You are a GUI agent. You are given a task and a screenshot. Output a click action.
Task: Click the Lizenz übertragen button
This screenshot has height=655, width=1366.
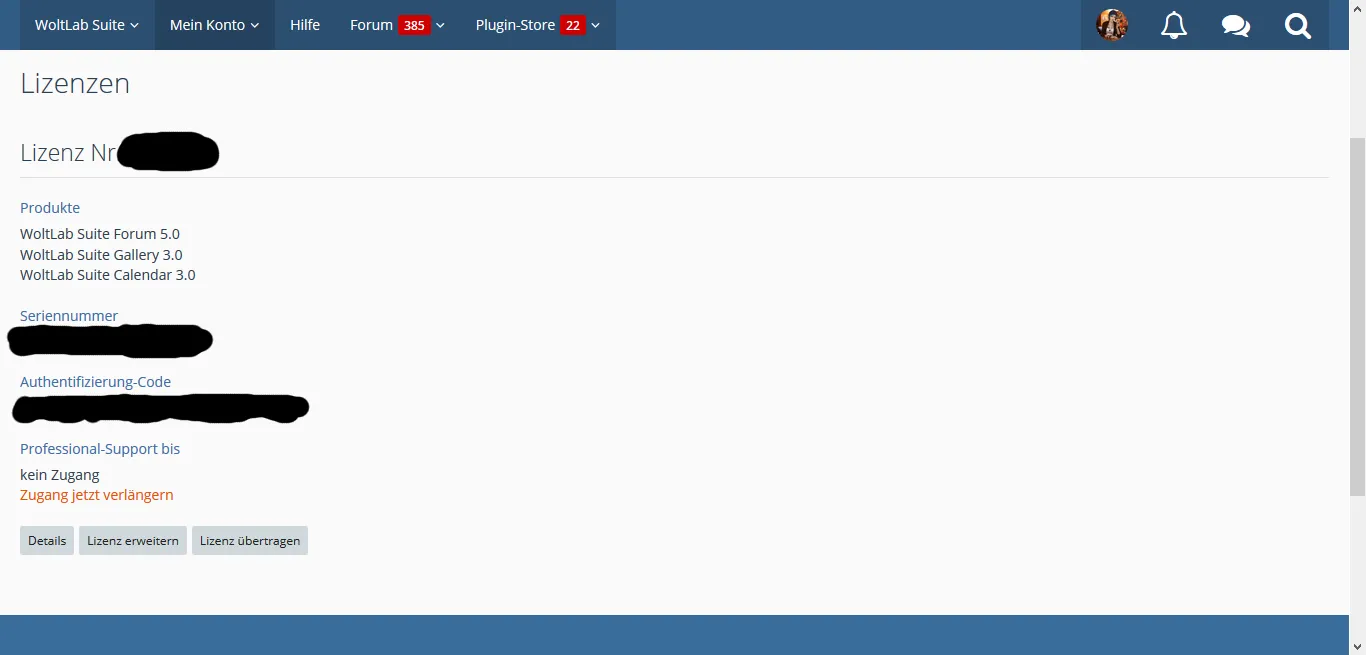[x=250, y=541]
